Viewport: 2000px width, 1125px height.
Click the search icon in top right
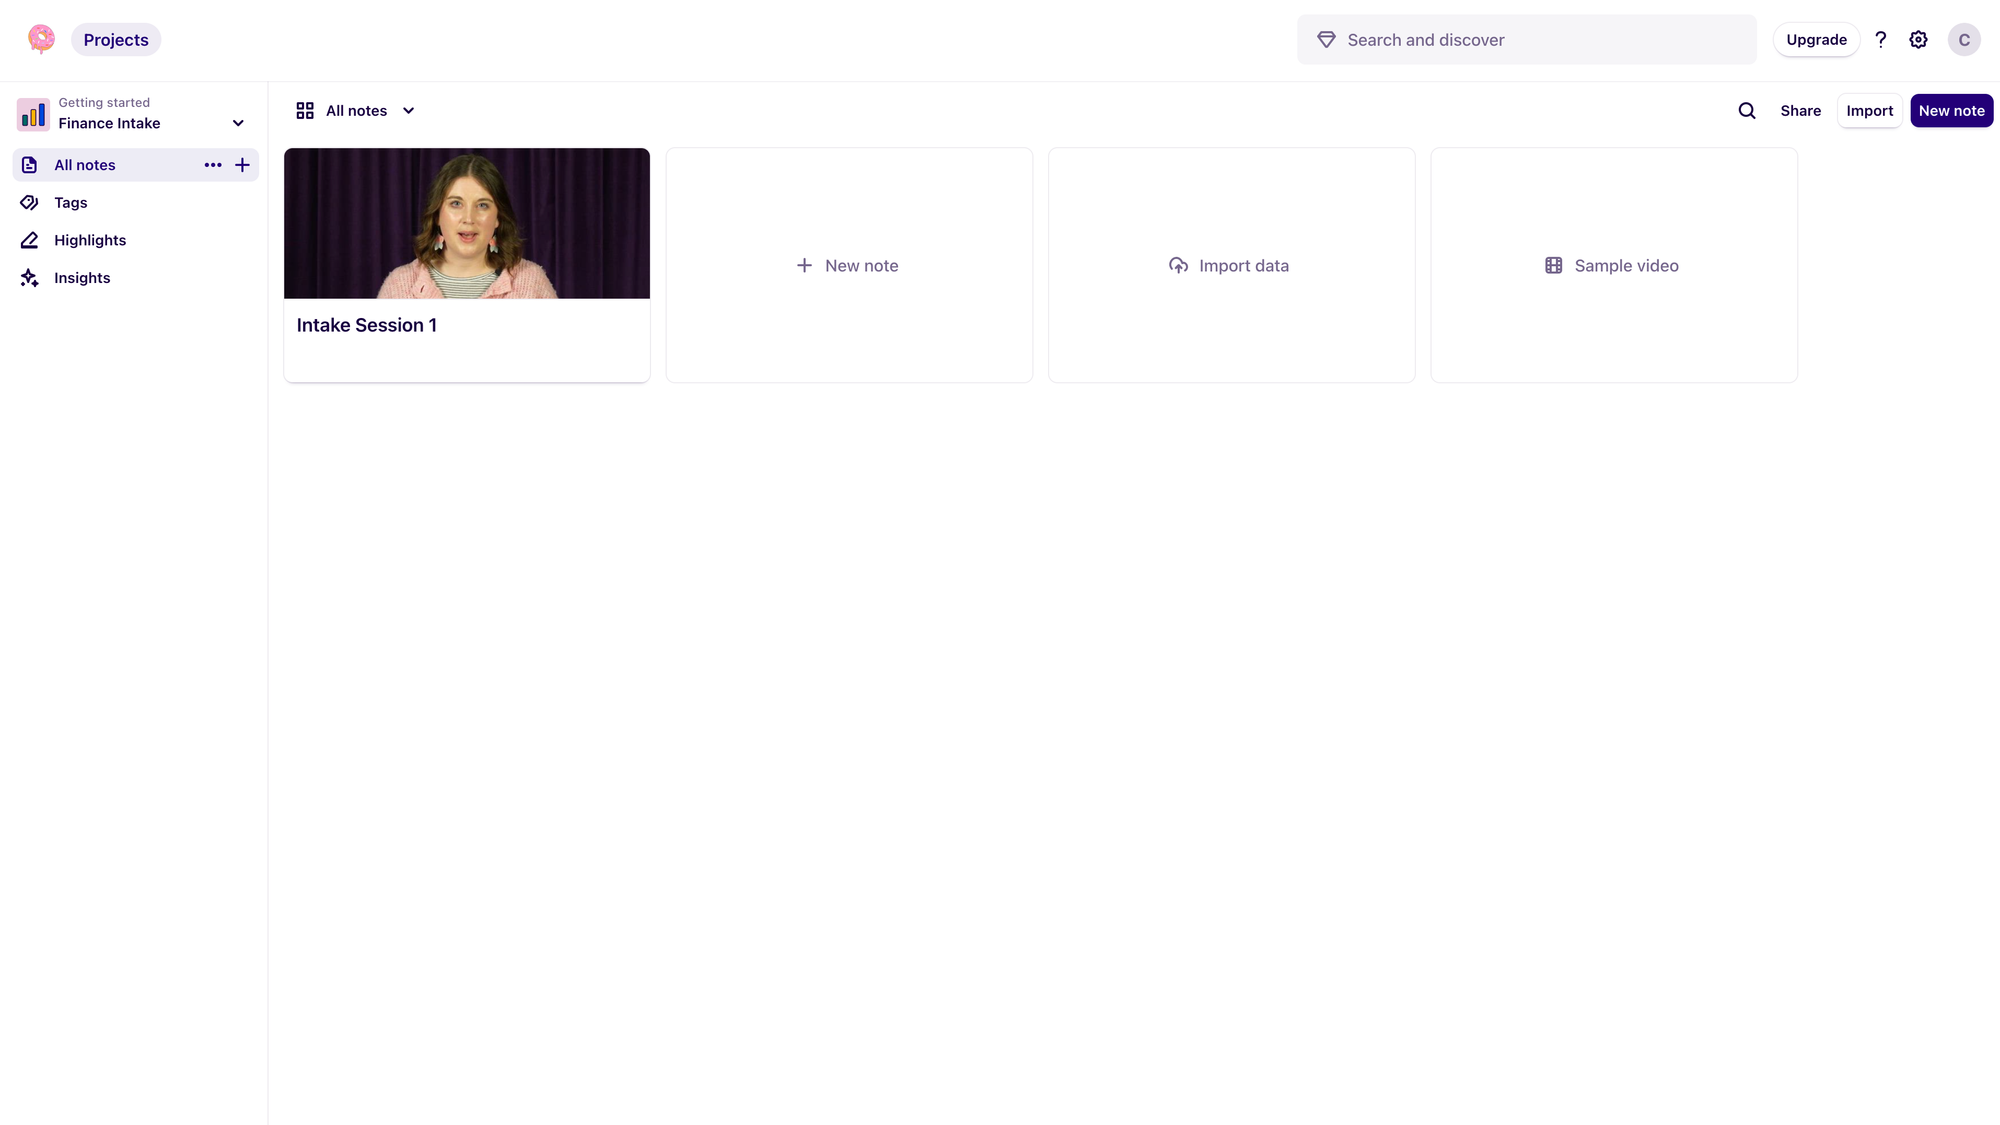(x=1747, y=110)
